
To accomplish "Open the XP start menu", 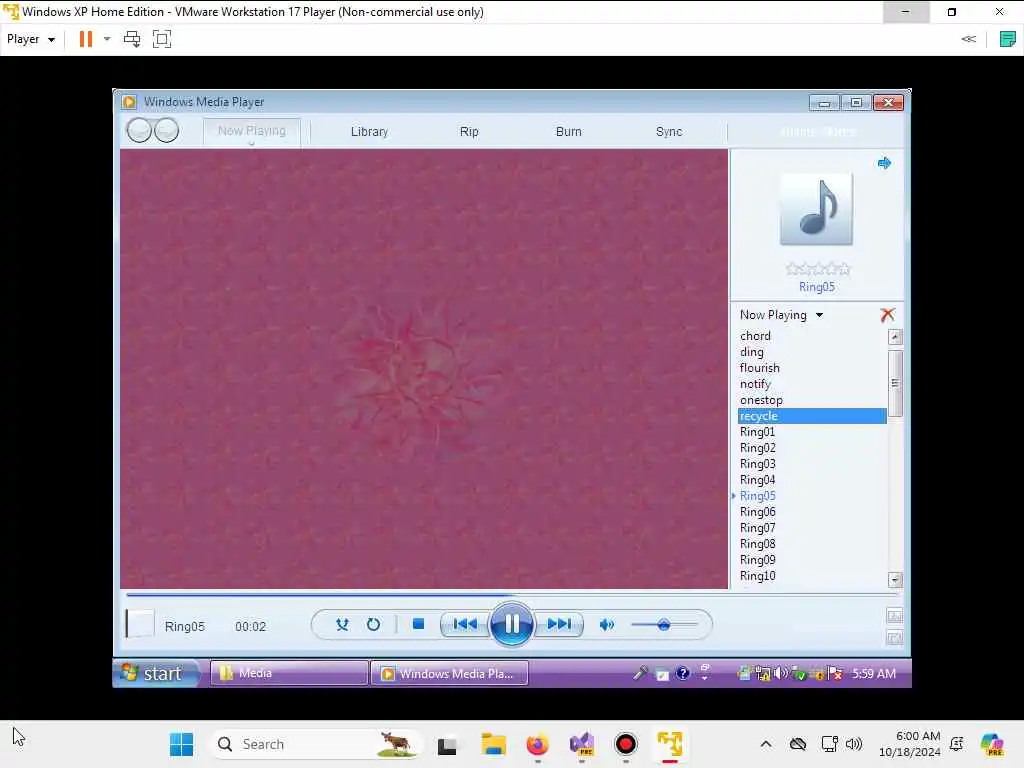I will coord(157,673).
